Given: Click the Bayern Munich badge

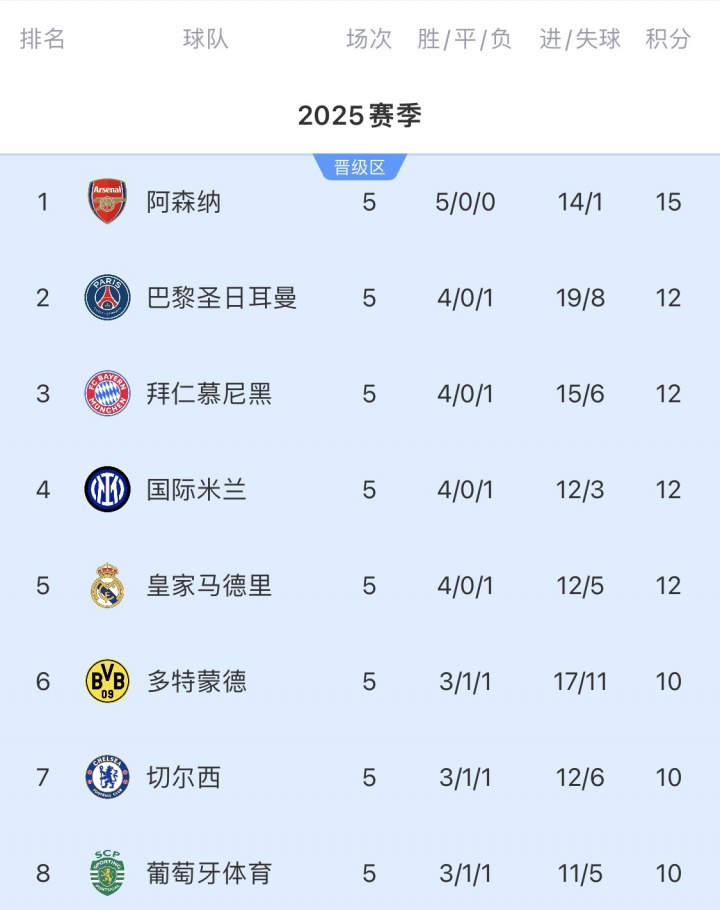Looking at the screenshot, I should [x=107, y=394].
